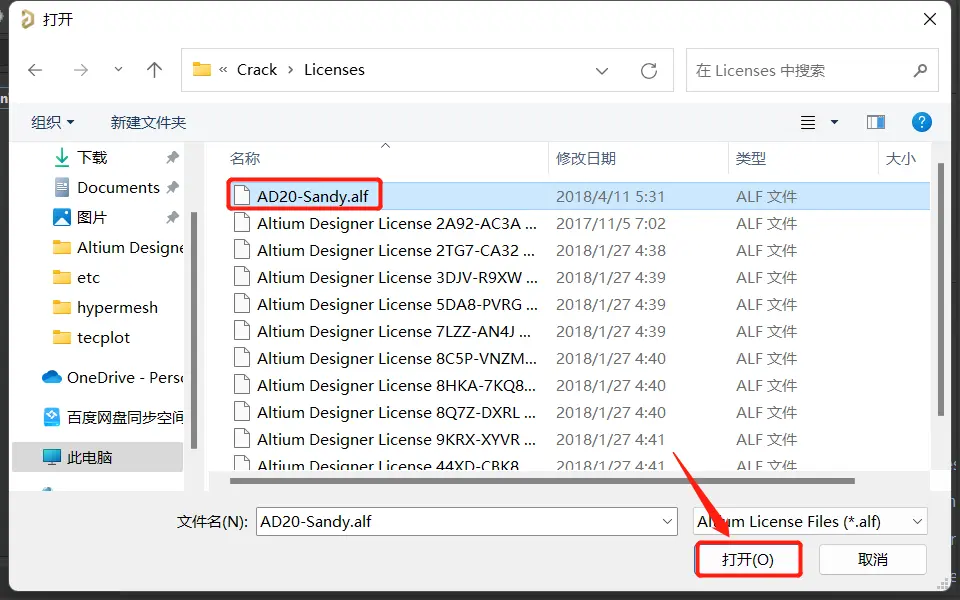Expand the 文件名 dropdown arrow
Viewport: 960px width, 600px height.
(x=667, y=522)
